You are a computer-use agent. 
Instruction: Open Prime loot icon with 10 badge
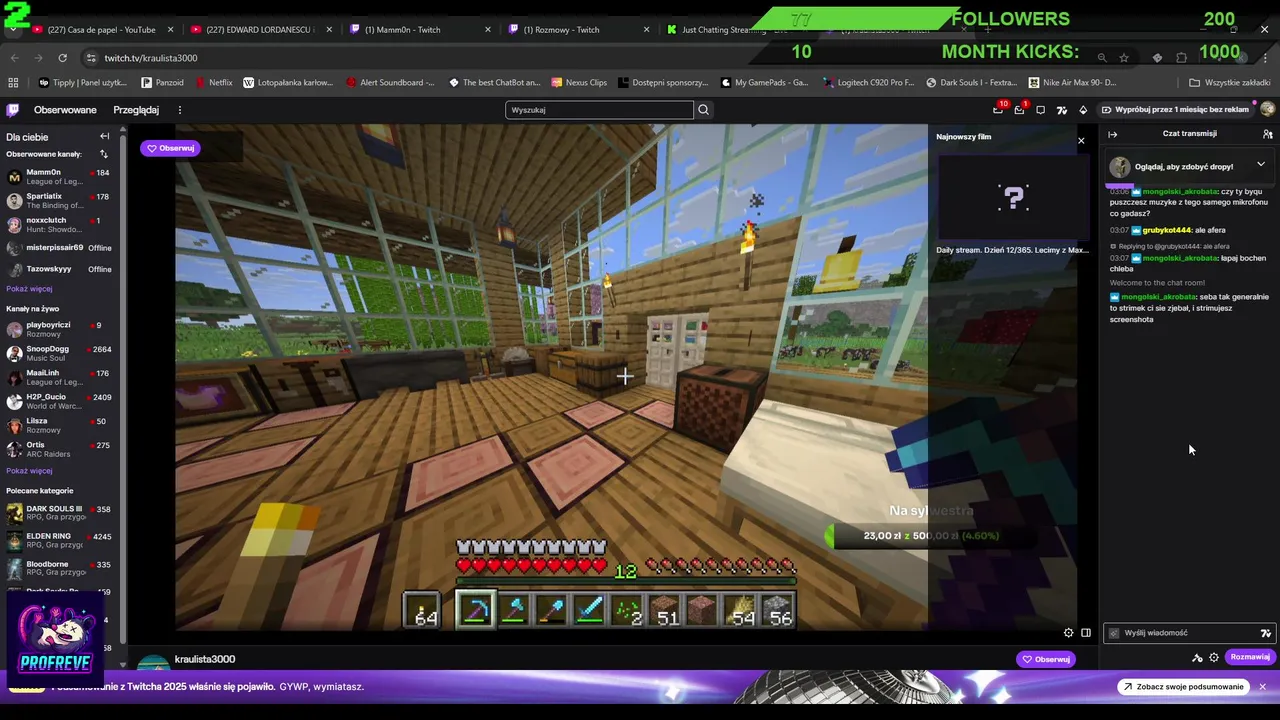pos(998,110)
